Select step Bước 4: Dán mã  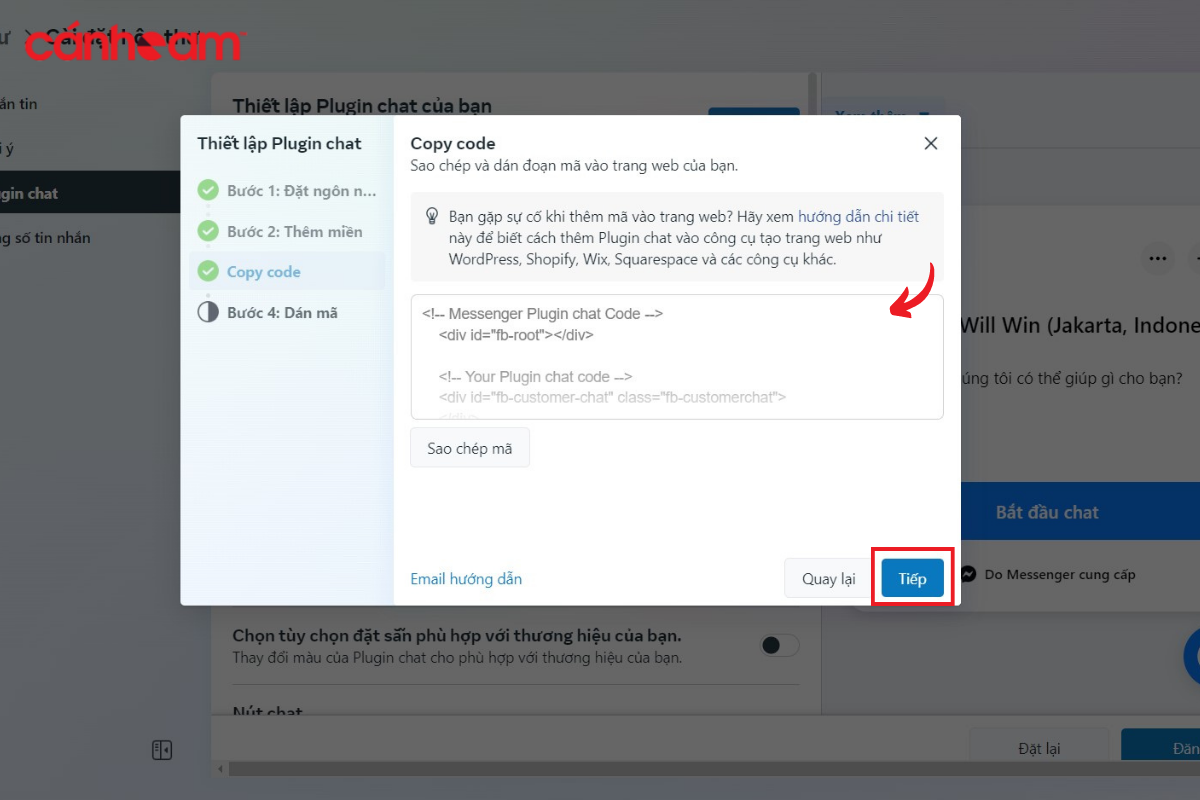(x=287, y=313)
